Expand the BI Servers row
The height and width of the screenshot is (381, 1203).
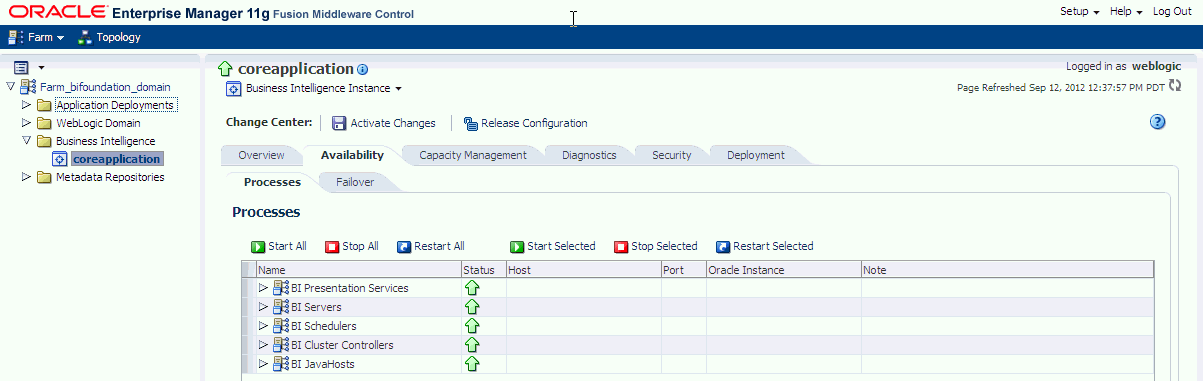click(x=264, y=307)
